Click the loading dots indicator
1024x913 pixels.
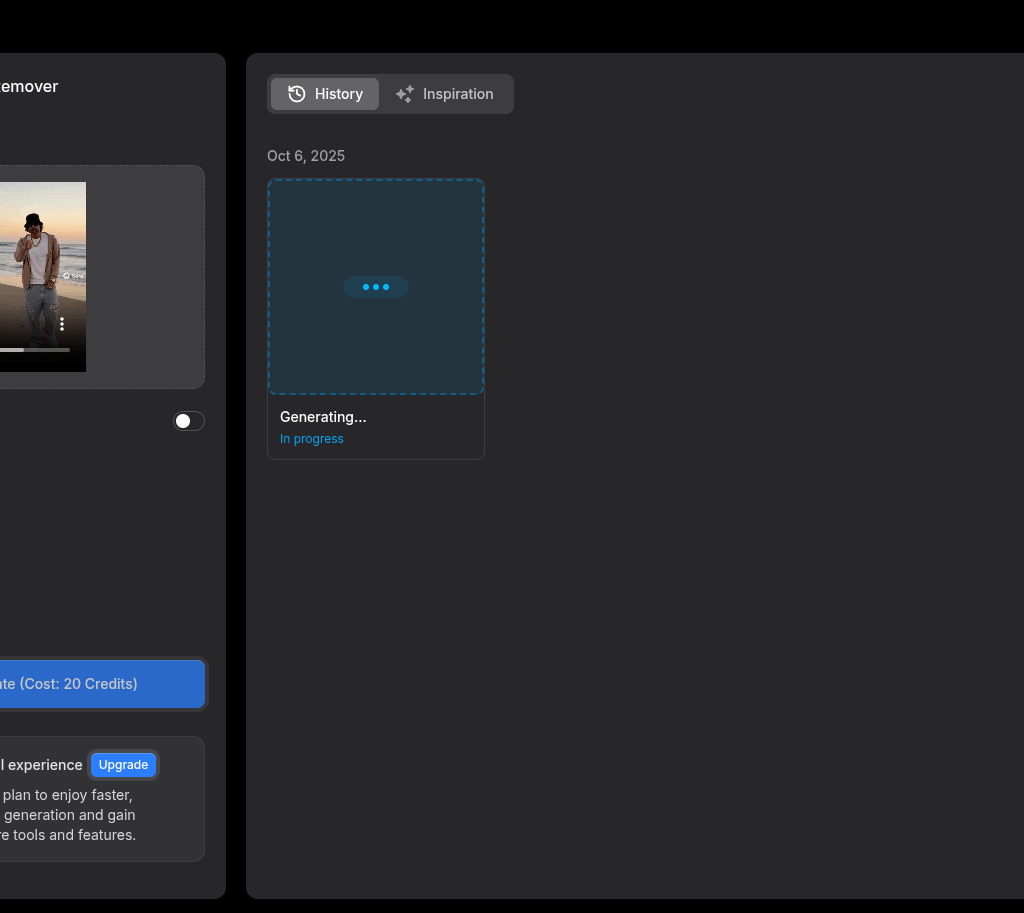(x=376, y=287)
